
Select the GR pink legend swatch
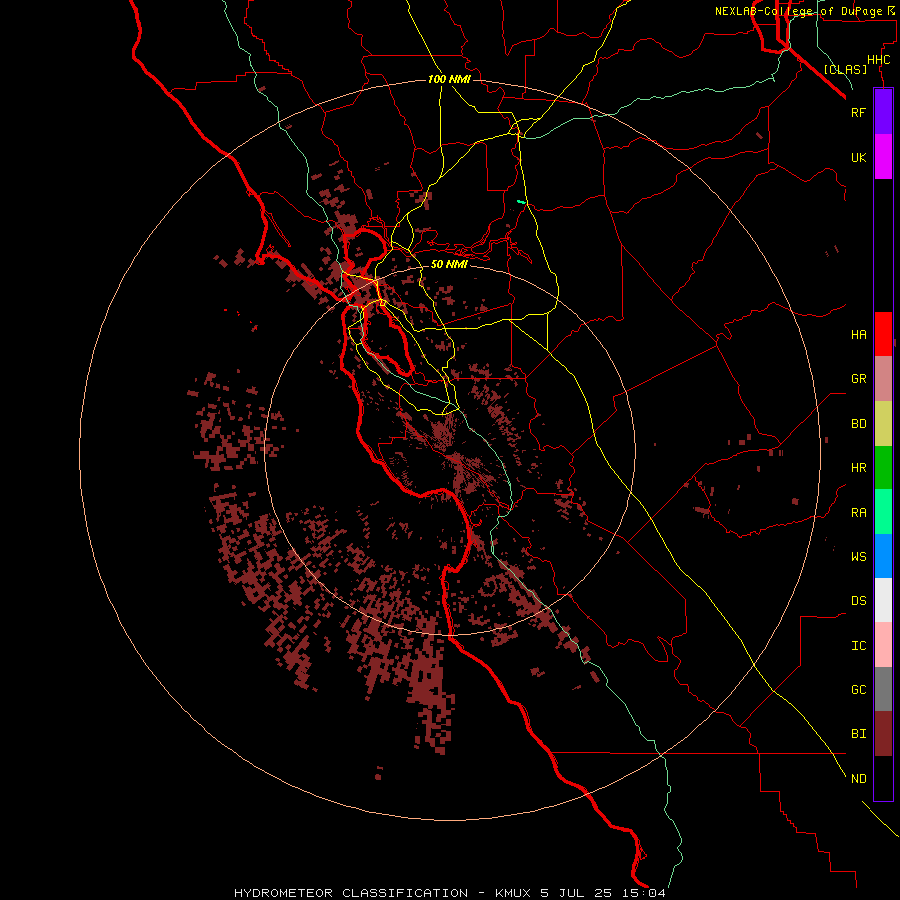tap(883, 379)
